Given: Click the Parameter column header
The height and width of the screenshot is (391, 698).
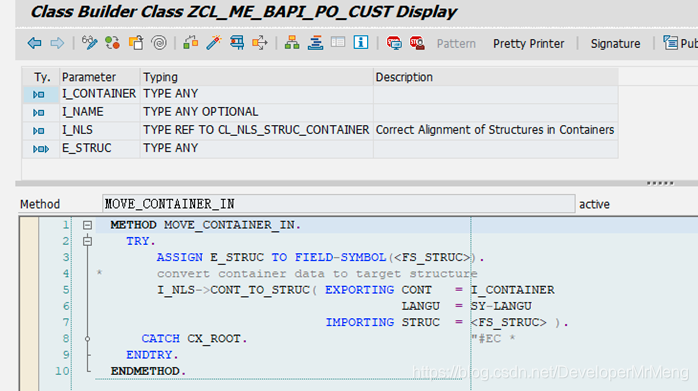Looking at the screenshot, I should pos(100,77).
